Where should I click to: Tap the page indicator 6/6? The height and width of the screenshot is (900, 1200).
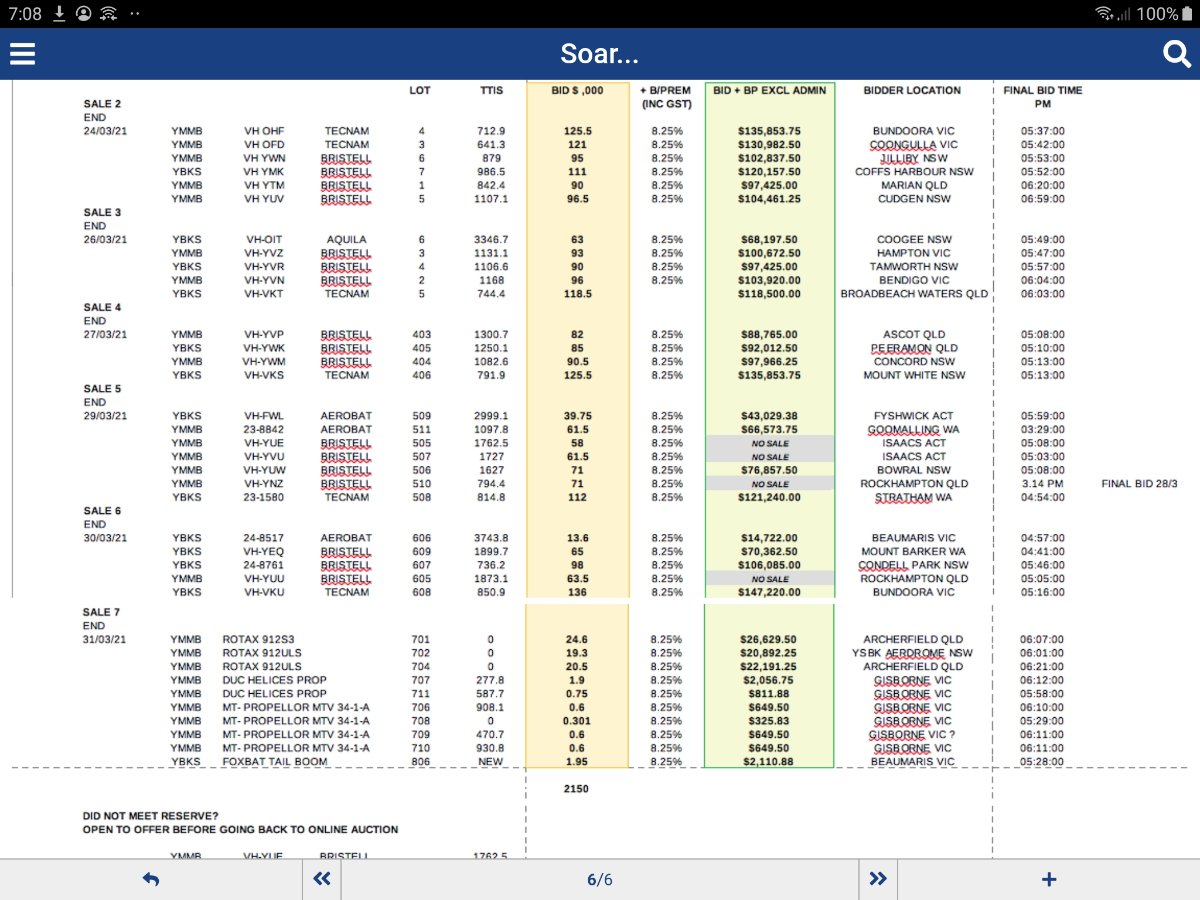600,880
